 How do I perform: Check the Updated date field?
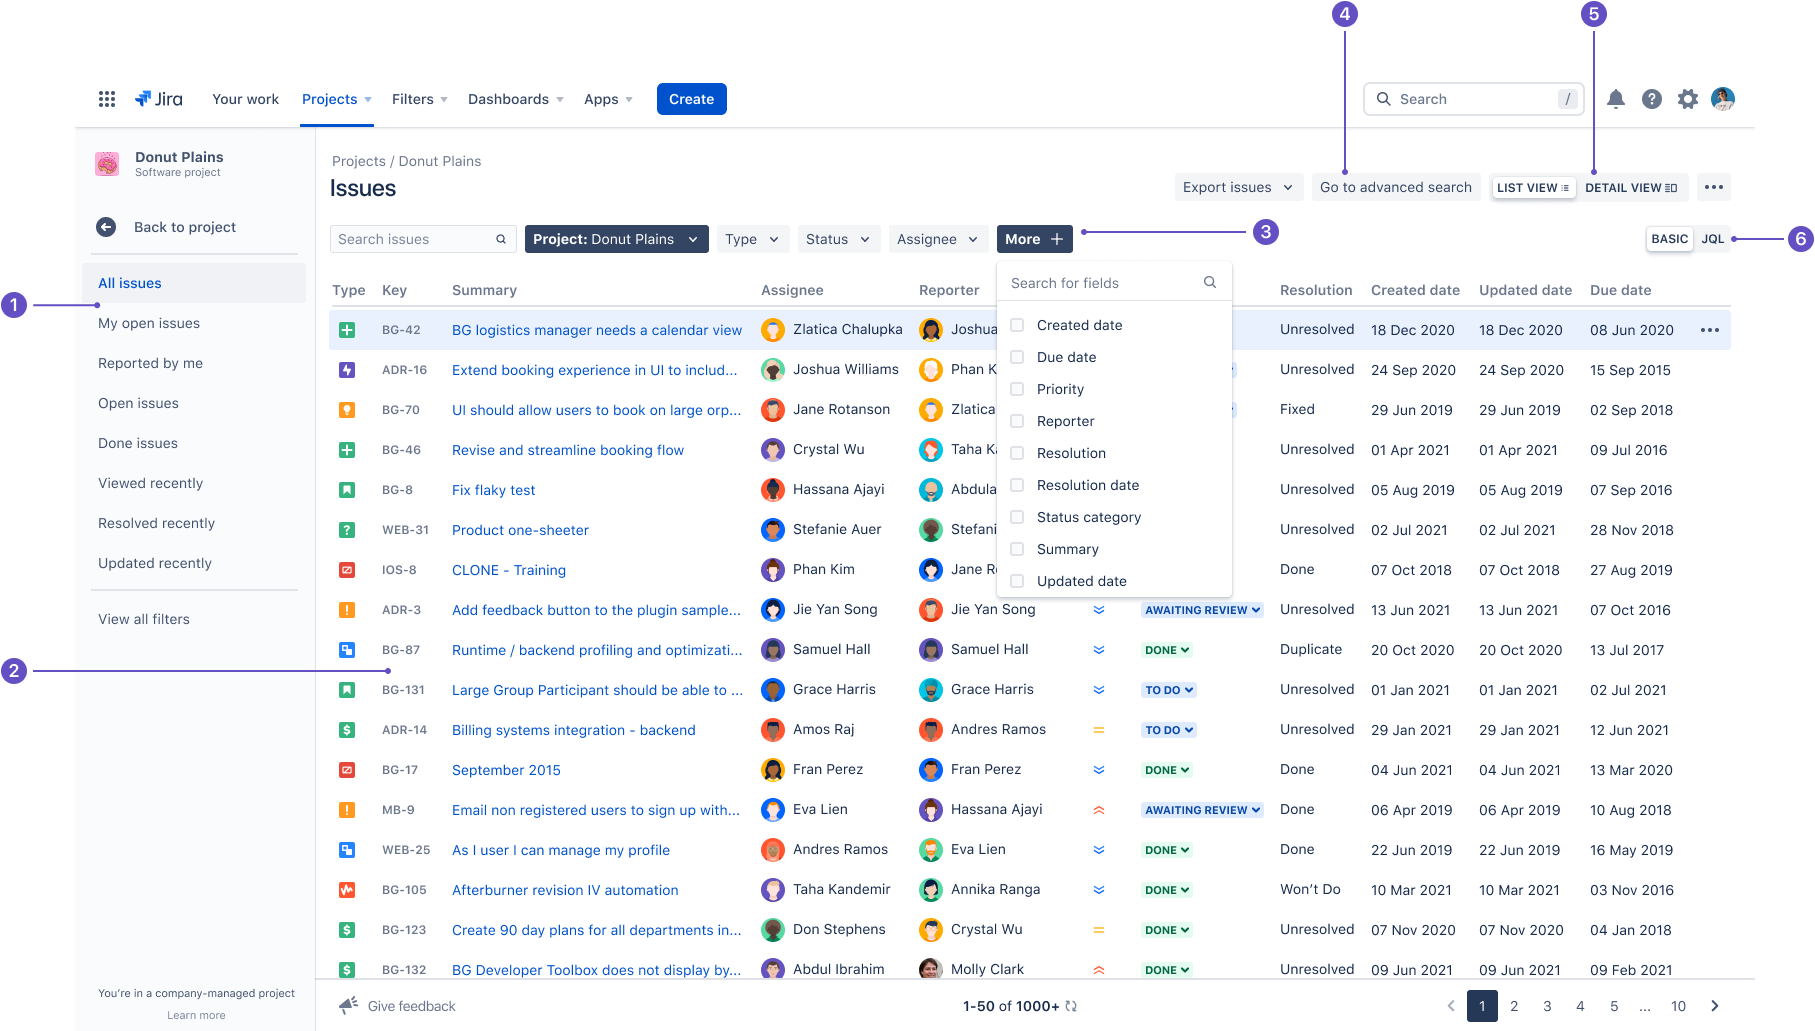(1017, 581)
